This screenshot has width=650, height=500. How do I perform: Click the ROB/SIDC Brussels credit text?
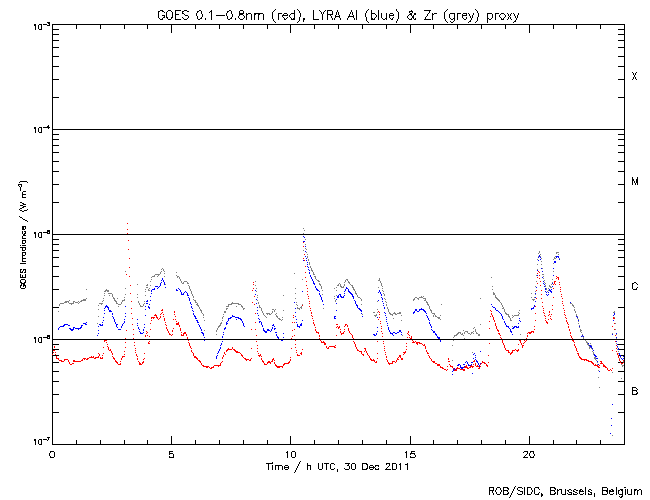pyautogui.click(x=564, y=491)
